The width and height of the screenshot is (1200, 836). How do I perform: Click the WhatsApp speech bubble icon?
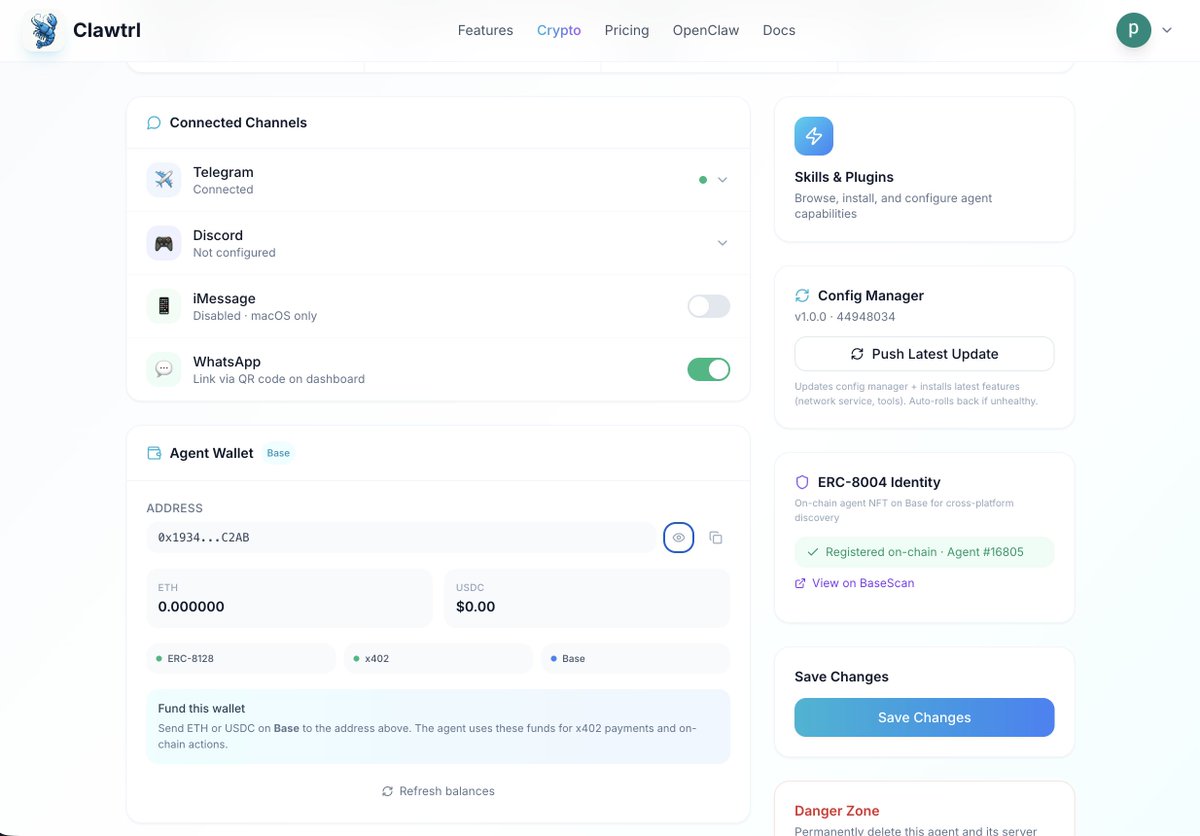click(x=164, y=369)
